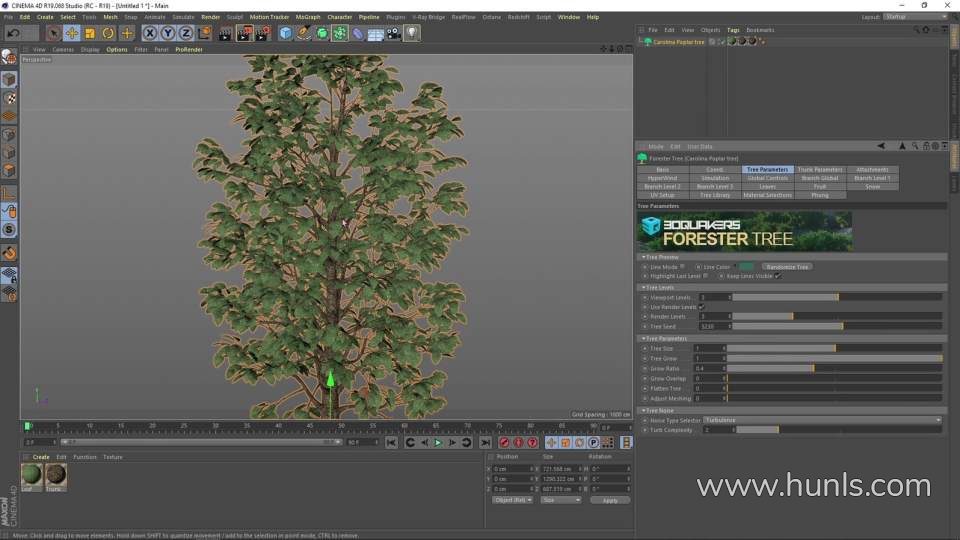
Task: Open the Layout Startup dropdown
Action: [x=914, y=17]
